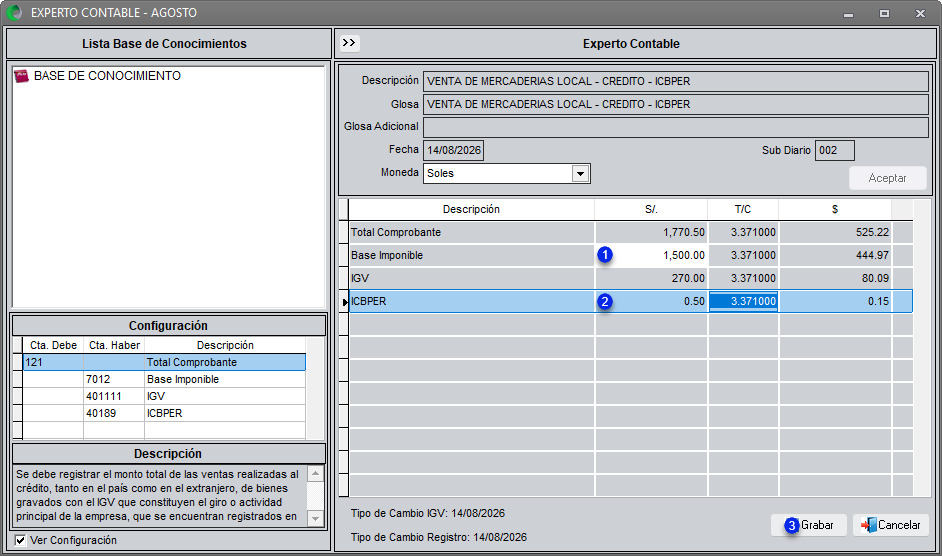The width and height of the screenshot is (942, 556).
Task: Click the Glosa Adicional input field
Action: (x=676, y=127)
